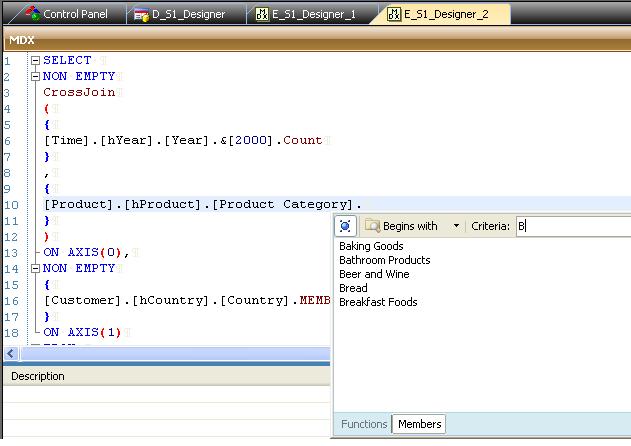Viewport: 631px width, 446px height.
Task: Choose Beer and Wine member
Action: coord(374,274)
